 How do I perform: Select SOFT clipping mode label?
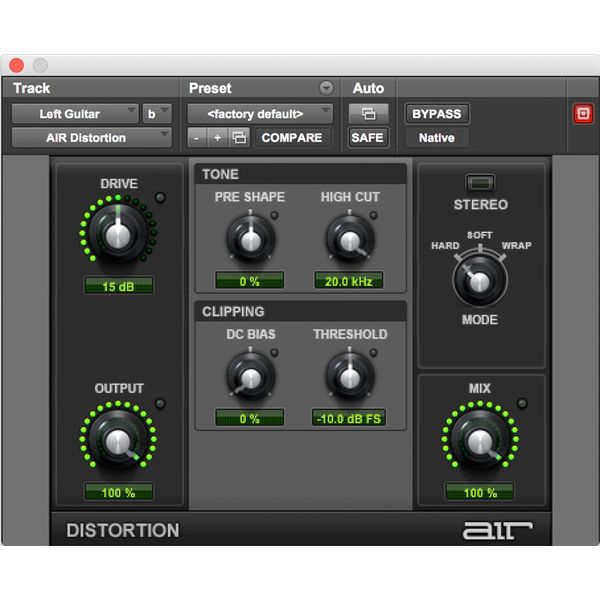click(479, 235)
